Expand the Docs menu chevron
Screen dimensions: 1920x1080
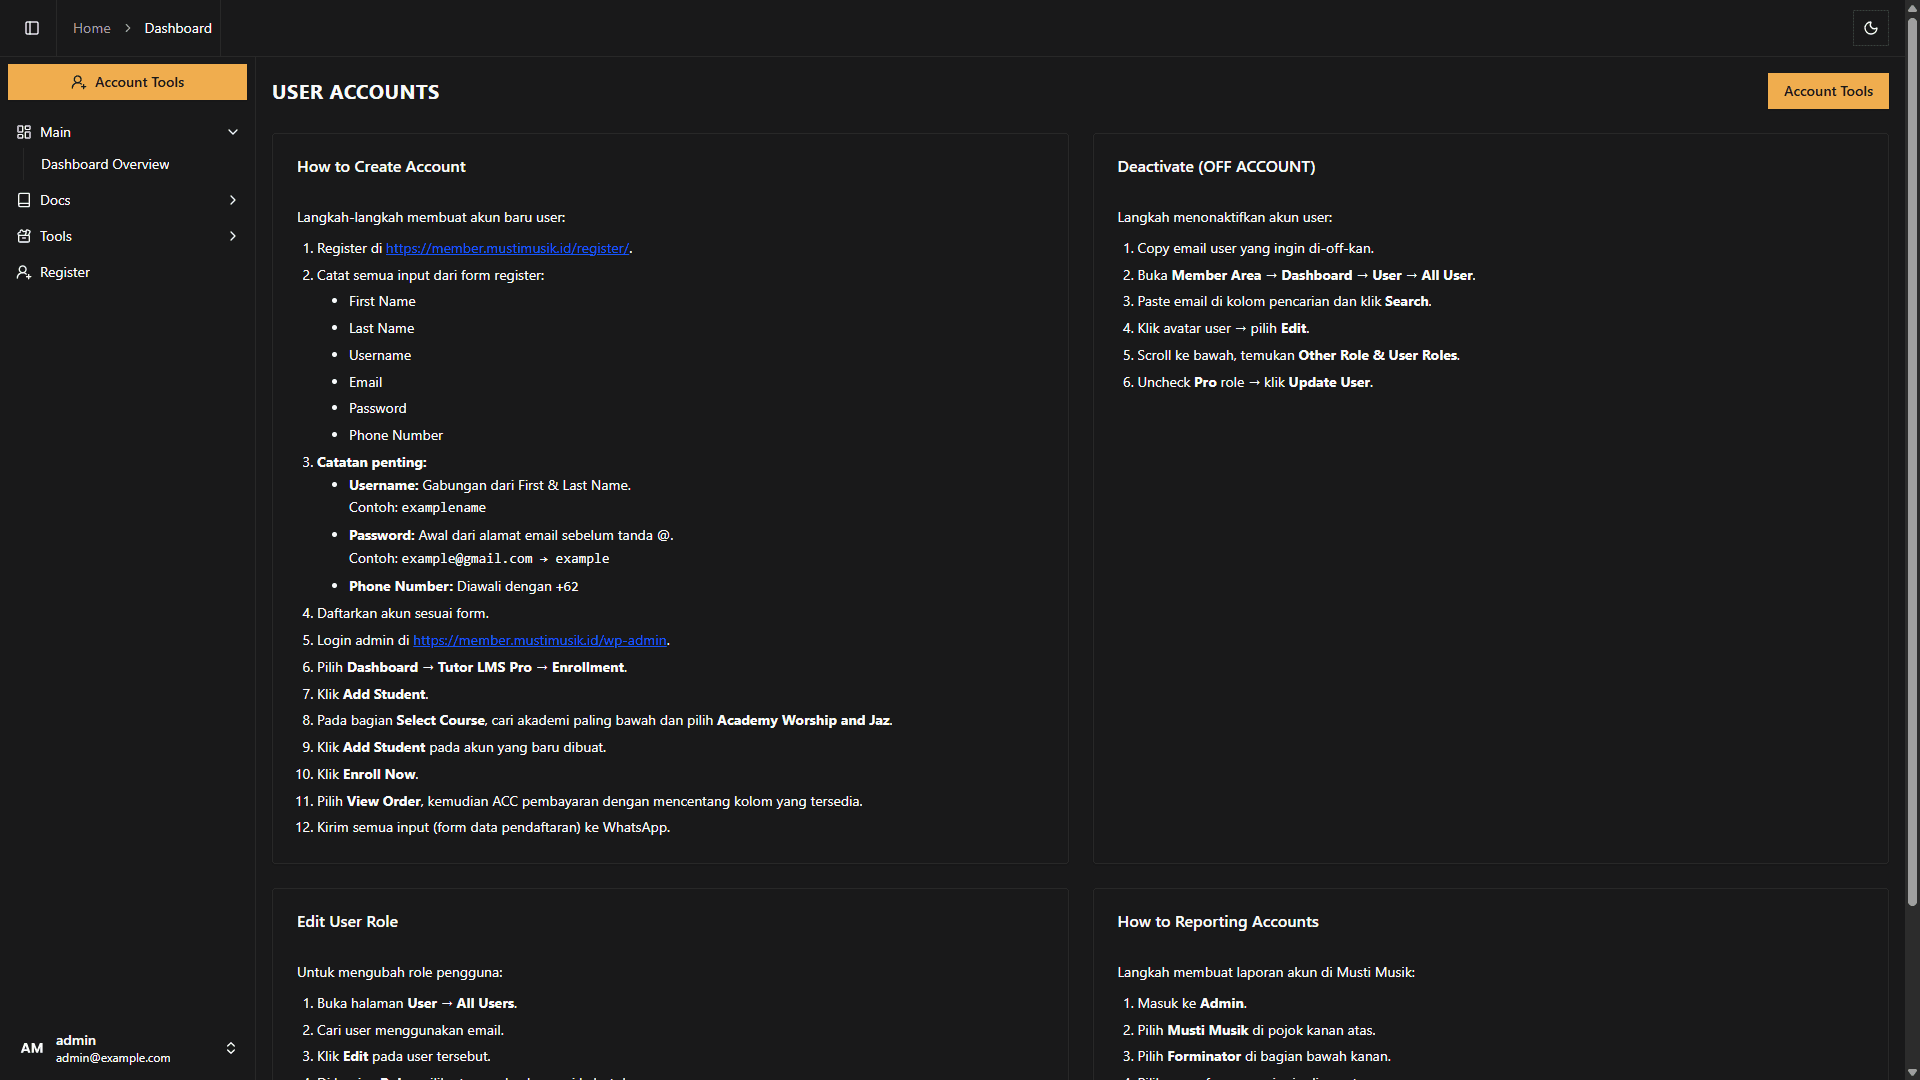[233, 200]
